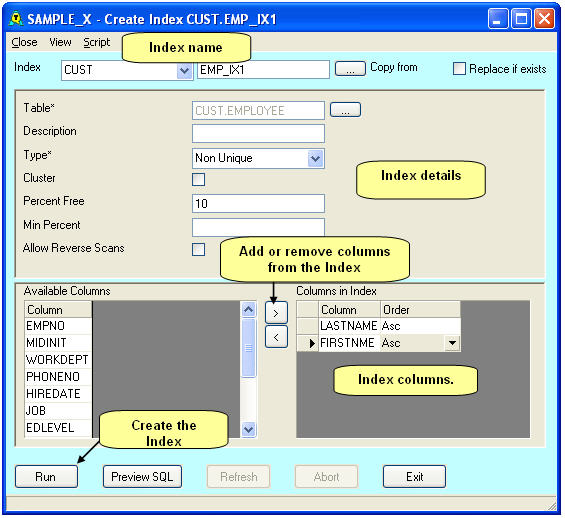Add selected column to index with > button

tap(276, 313)
